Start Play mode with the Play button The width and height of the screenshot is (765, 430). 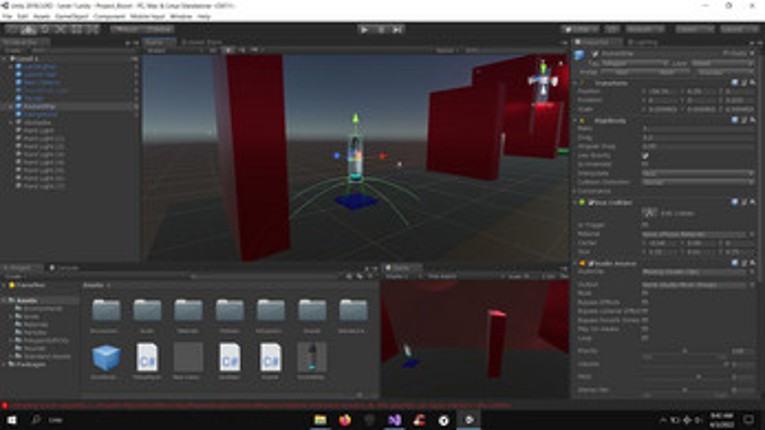click(x=364, y=30)
